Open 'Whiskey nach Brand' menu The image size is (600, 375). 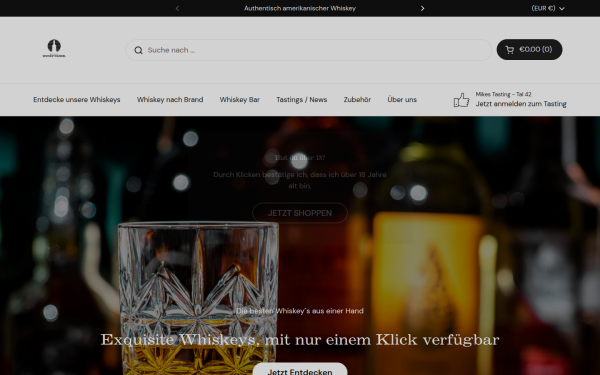point(170,99)
